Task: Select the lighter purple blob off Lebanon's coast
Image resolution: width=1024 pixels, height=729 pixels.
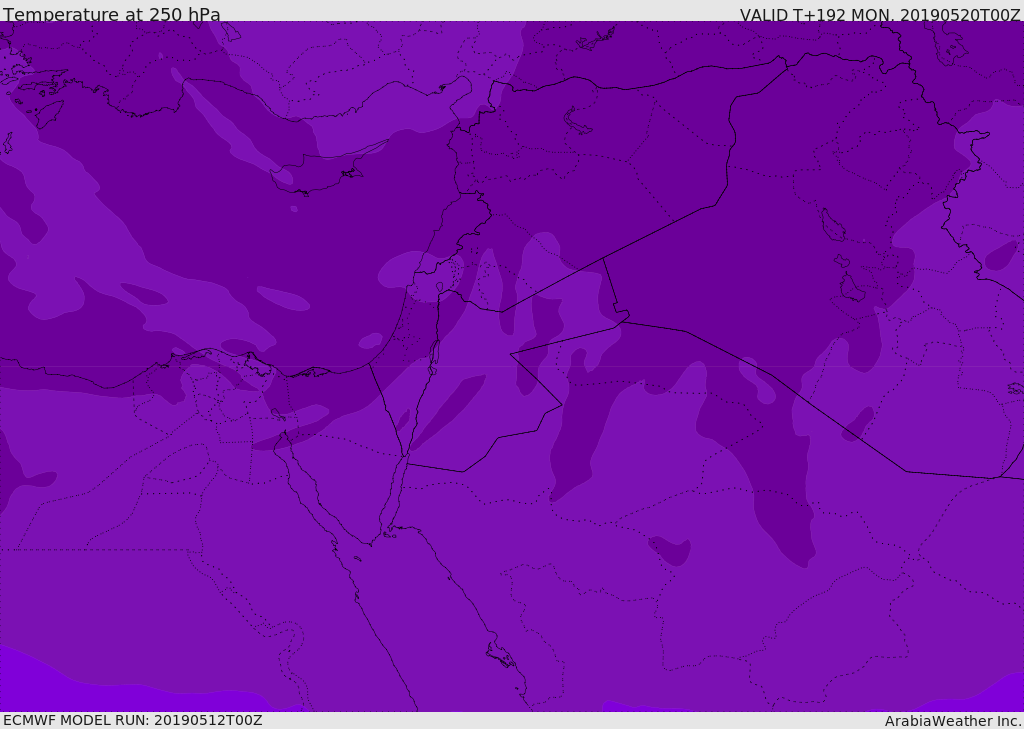Action: coord(400,270)
